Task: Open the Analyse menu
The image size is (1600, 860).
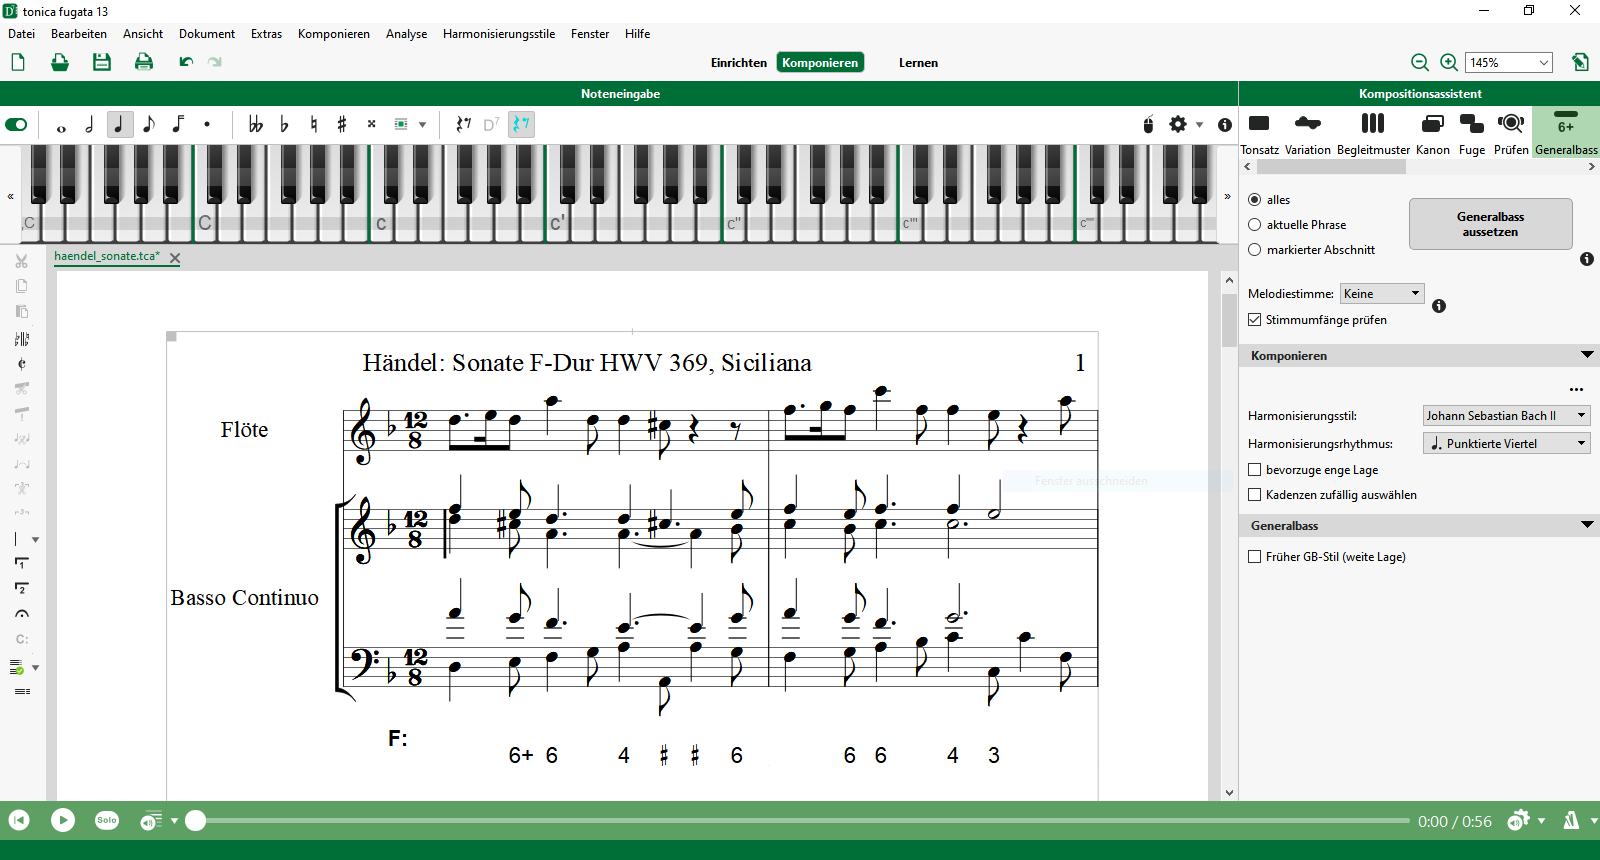Action: point(406,34)
